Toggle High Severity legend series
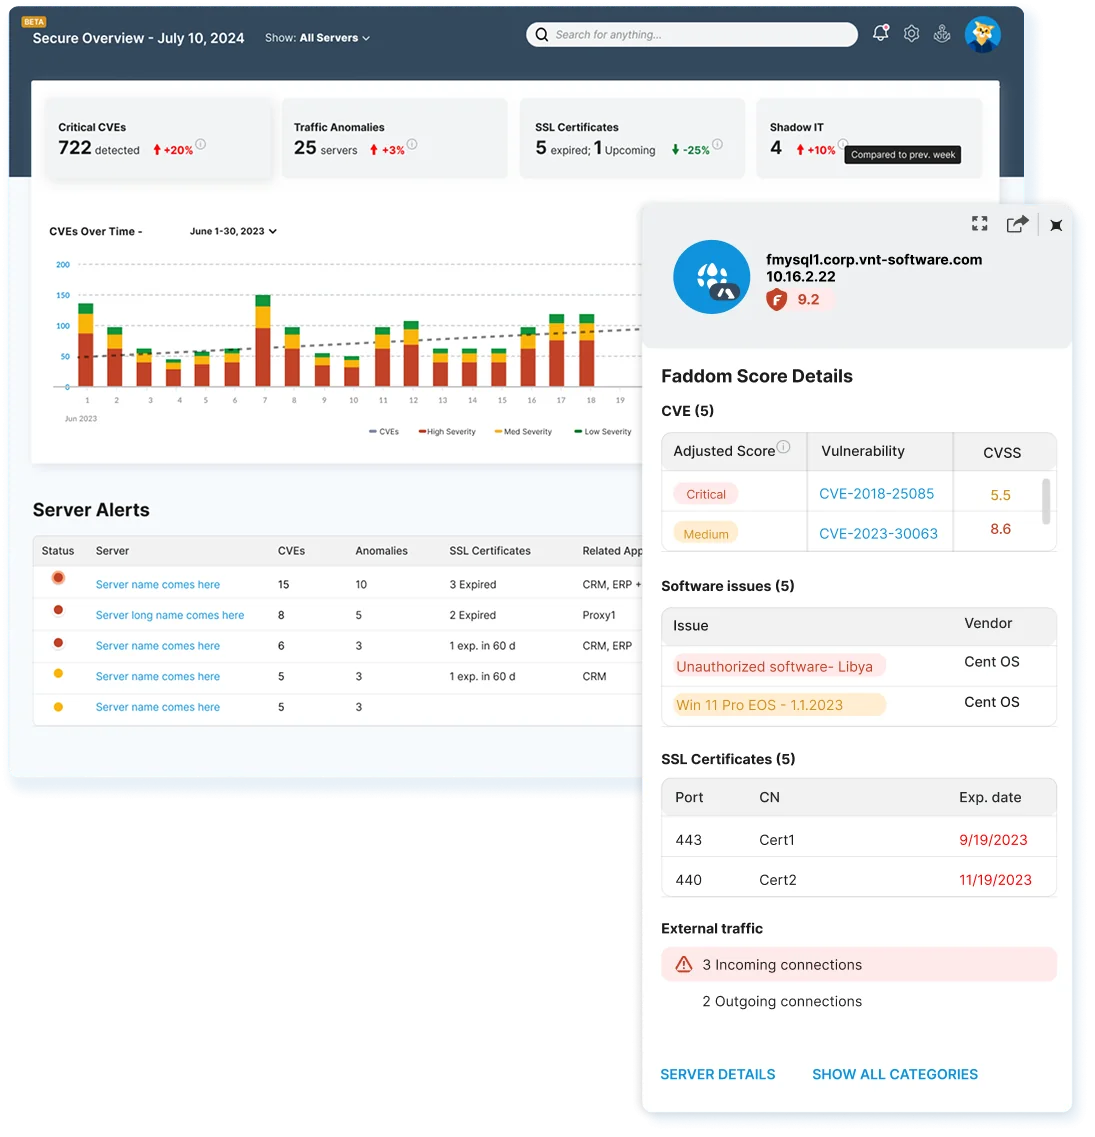The image size is (1095, 1137). (450, 432)
